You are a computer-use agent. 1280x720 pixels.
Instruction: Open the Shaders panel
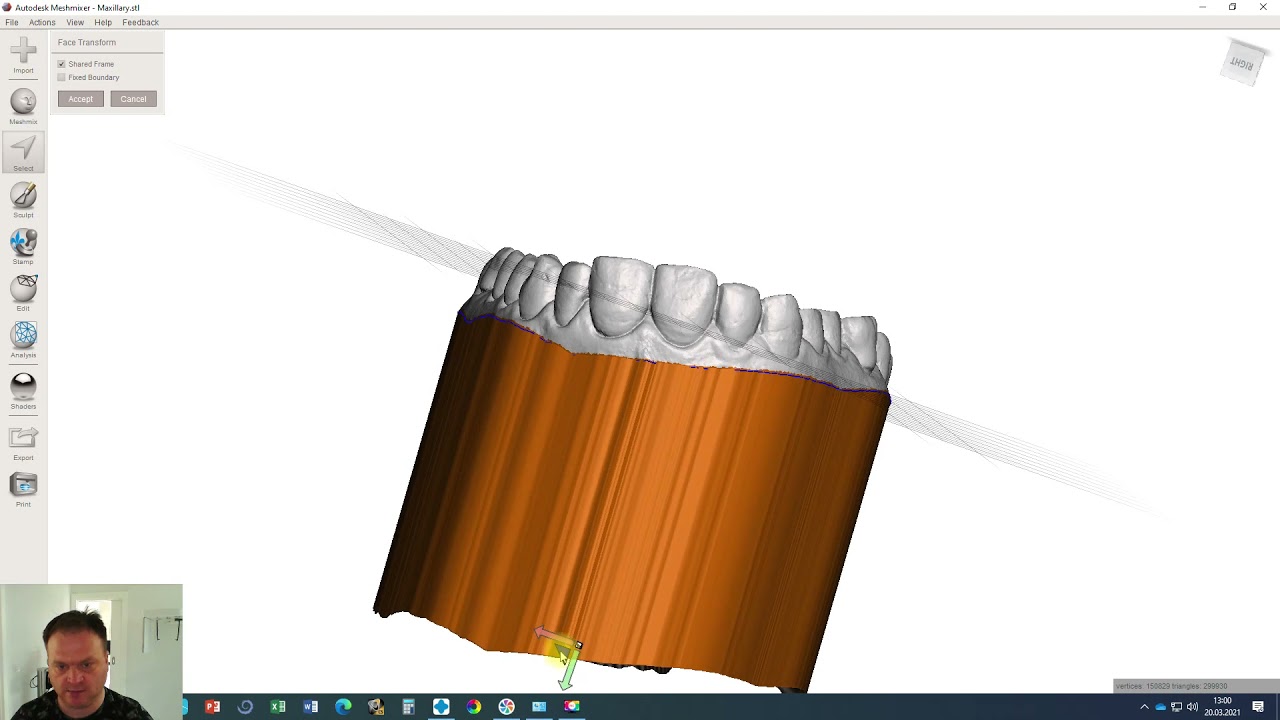(x=23, y=392)
